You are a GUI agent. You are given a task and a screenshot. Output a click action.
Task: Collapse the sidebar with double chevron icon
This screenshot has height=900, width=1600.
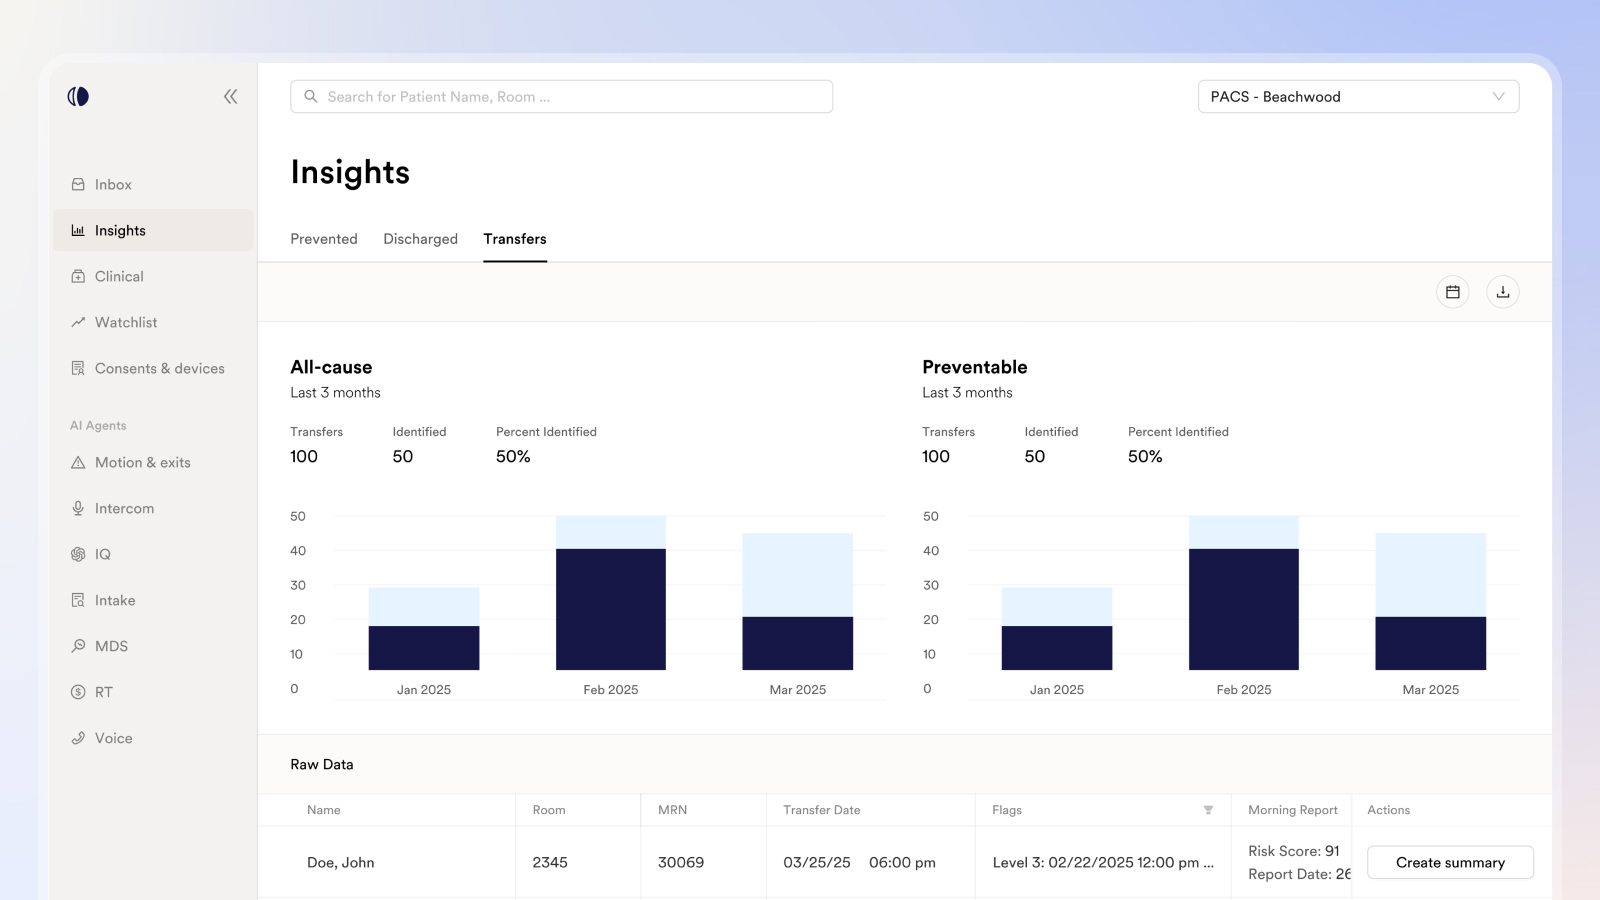(x=231, y=96)
